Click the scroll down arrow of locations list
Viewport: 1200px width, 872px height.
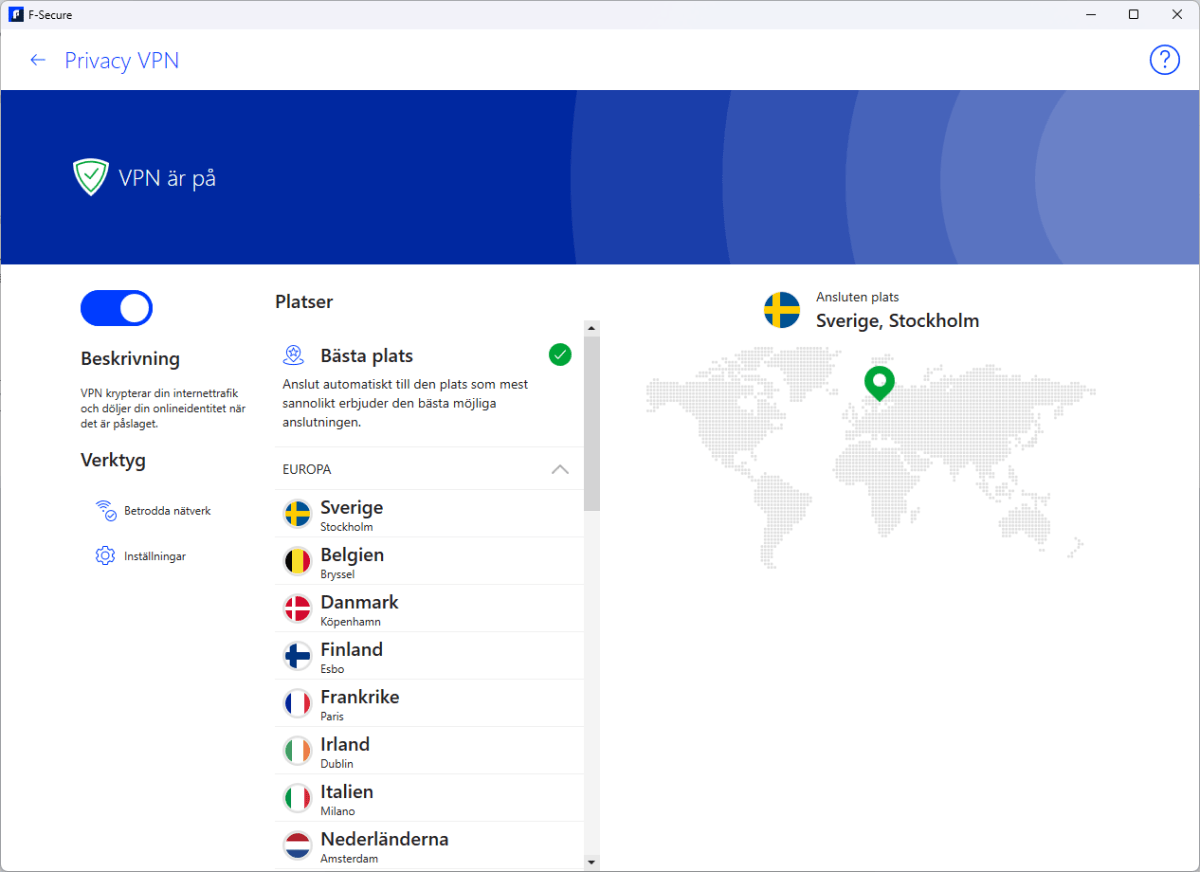pyautogui.click(x=591, y=862)
